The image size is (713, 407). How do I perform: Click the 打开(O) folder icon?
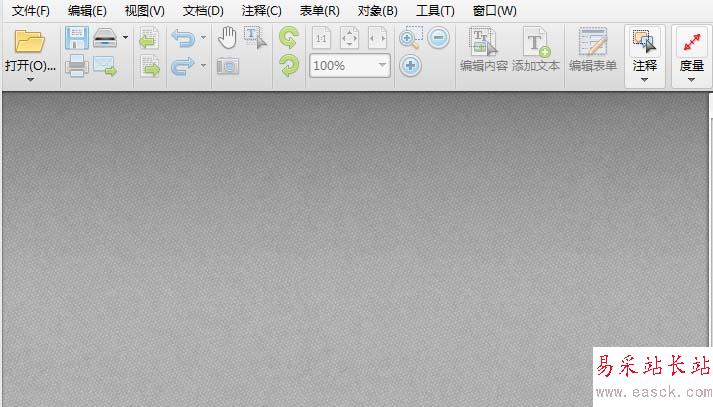(30, 41)
